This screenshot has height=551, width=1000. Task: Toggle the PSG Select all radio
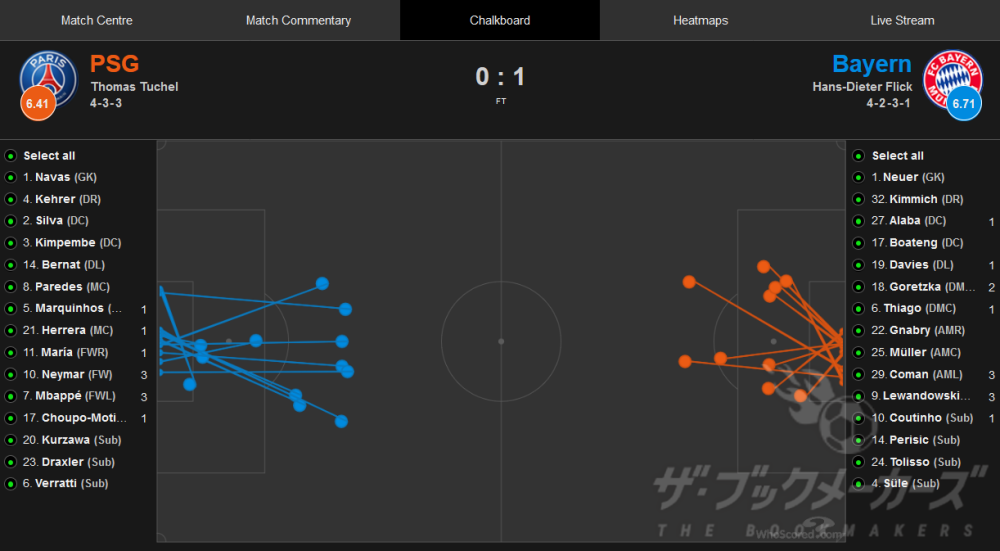[x=10, y=156]
